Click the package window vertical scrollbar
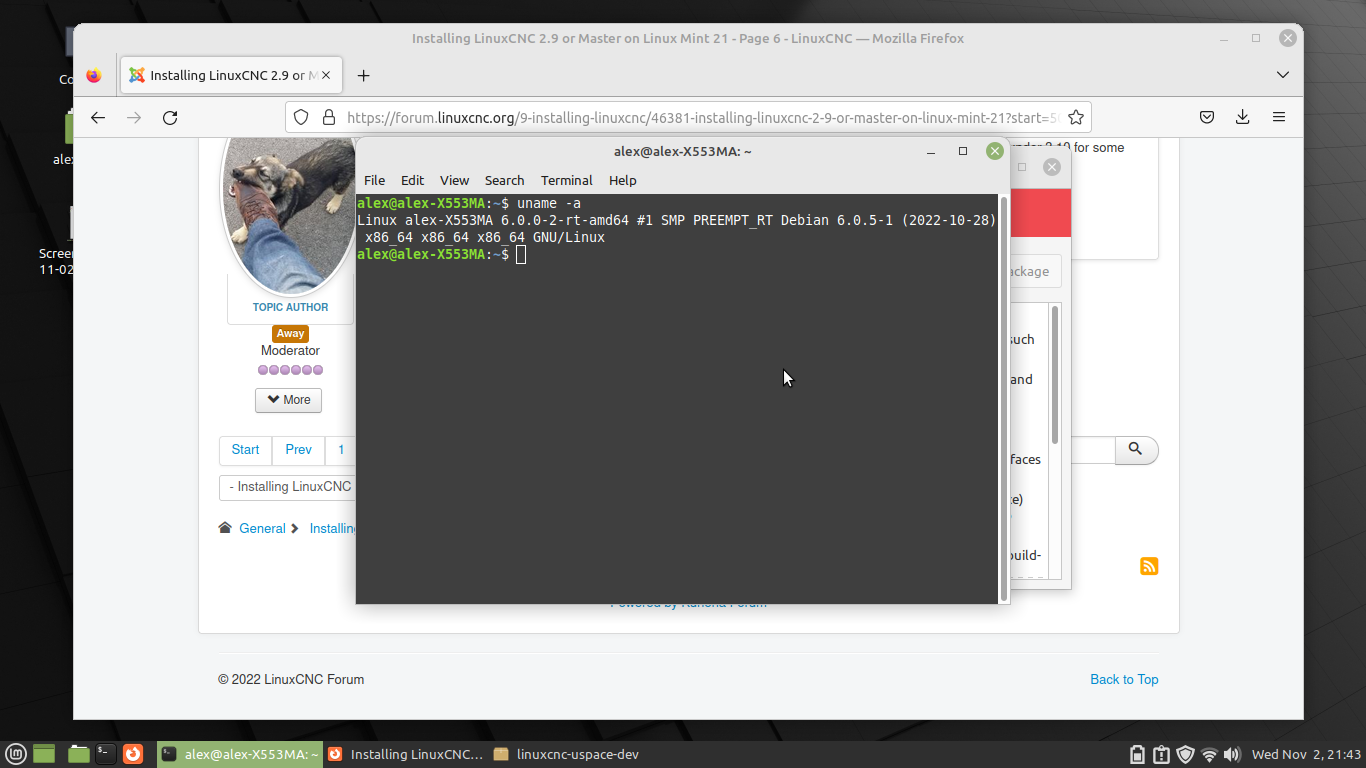 tap(1055, 375)
